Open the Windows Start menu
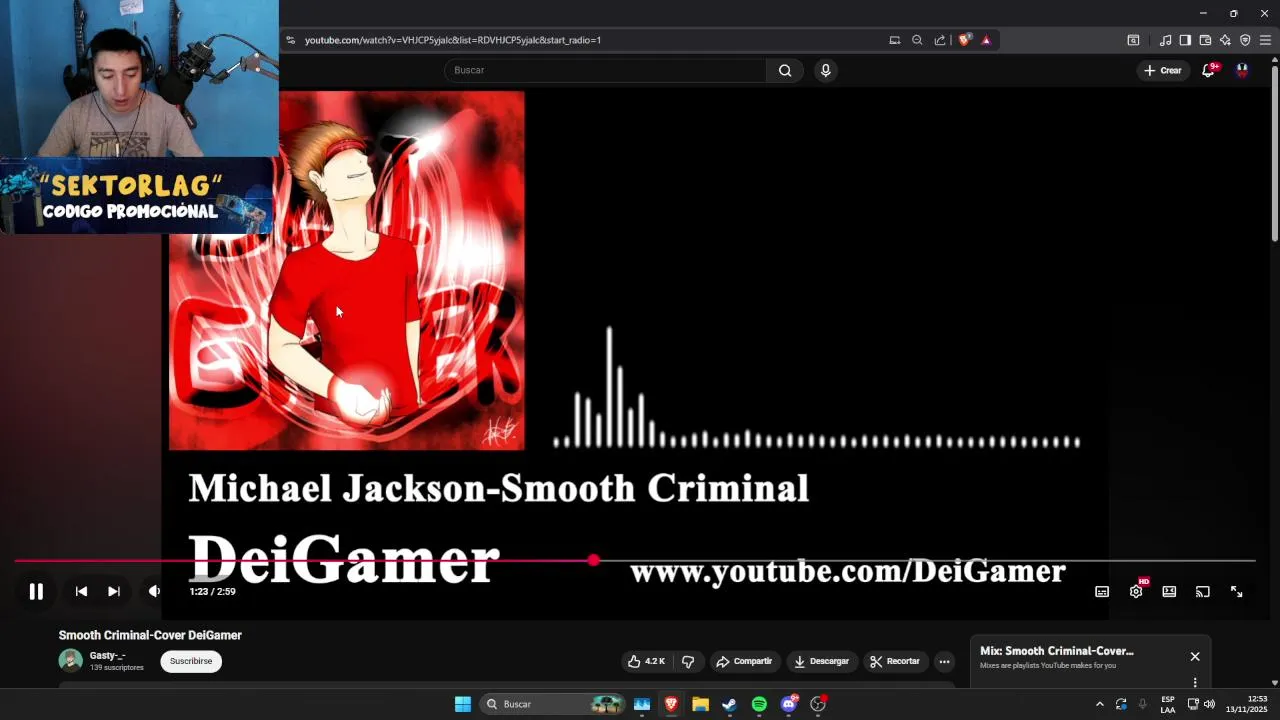Viewport: 1280px width, 720px height. tap(463, 704)
